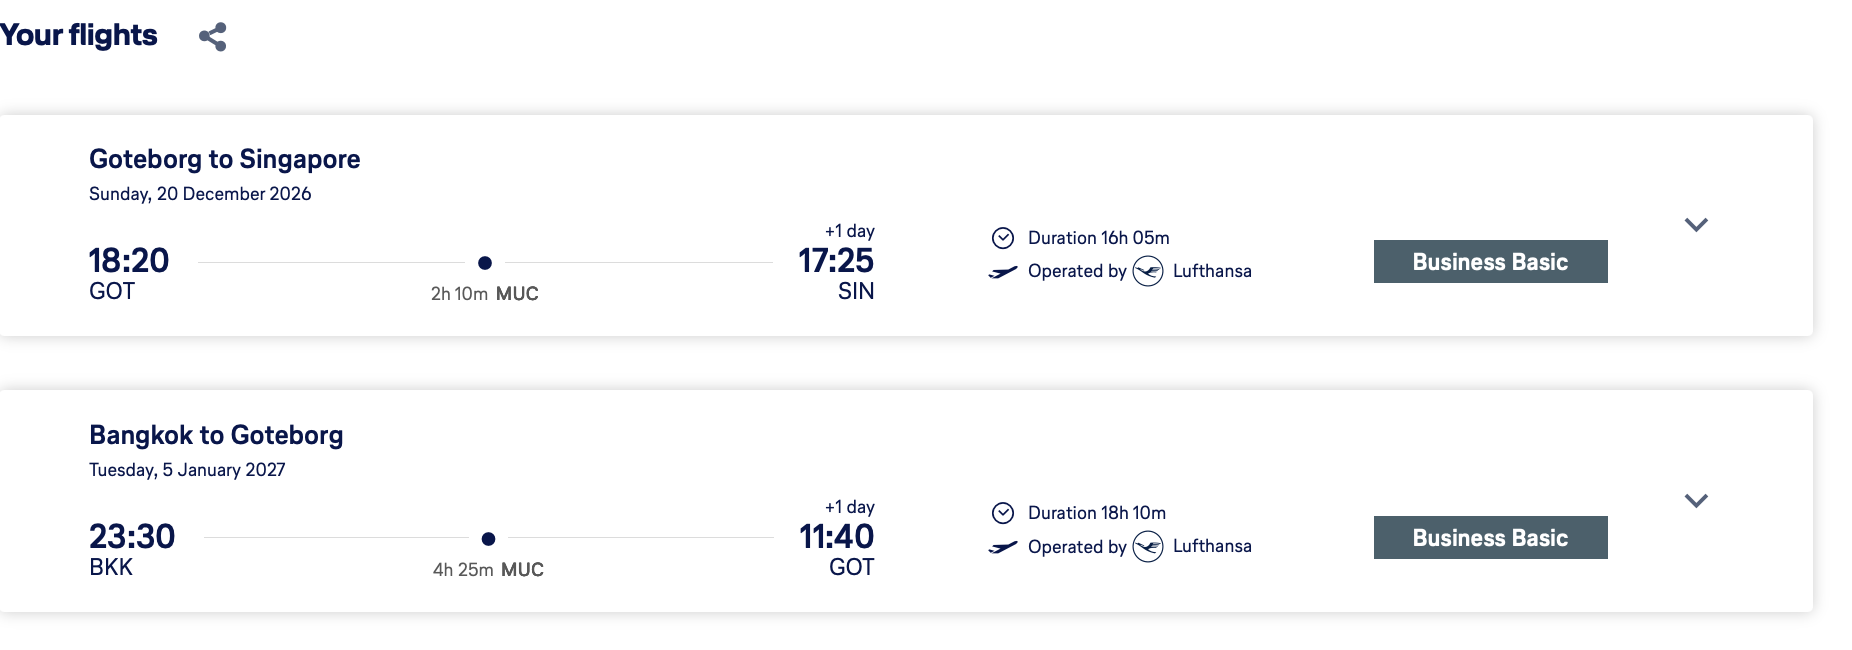Click the Bangkok to Goteborg heading
The image size is (1852, 650).
[216, 435]
